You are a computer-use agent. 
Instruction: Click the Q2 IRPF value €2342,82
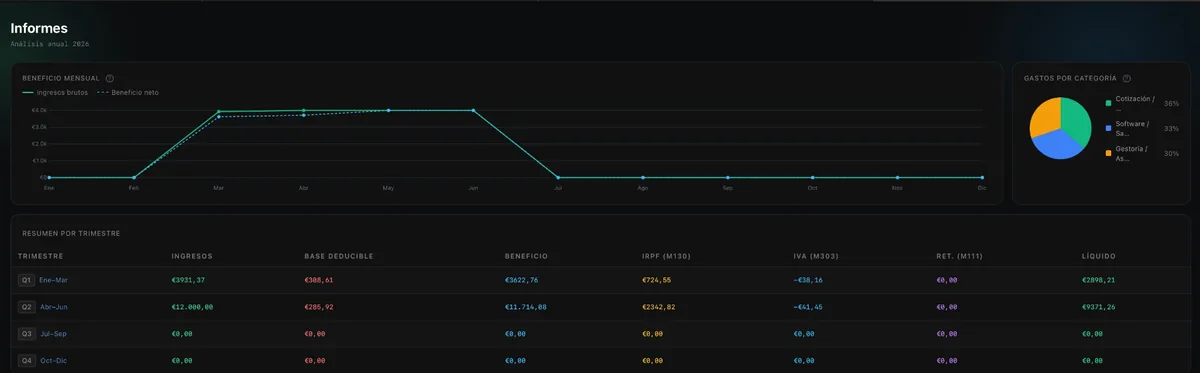tap(659, 307)
